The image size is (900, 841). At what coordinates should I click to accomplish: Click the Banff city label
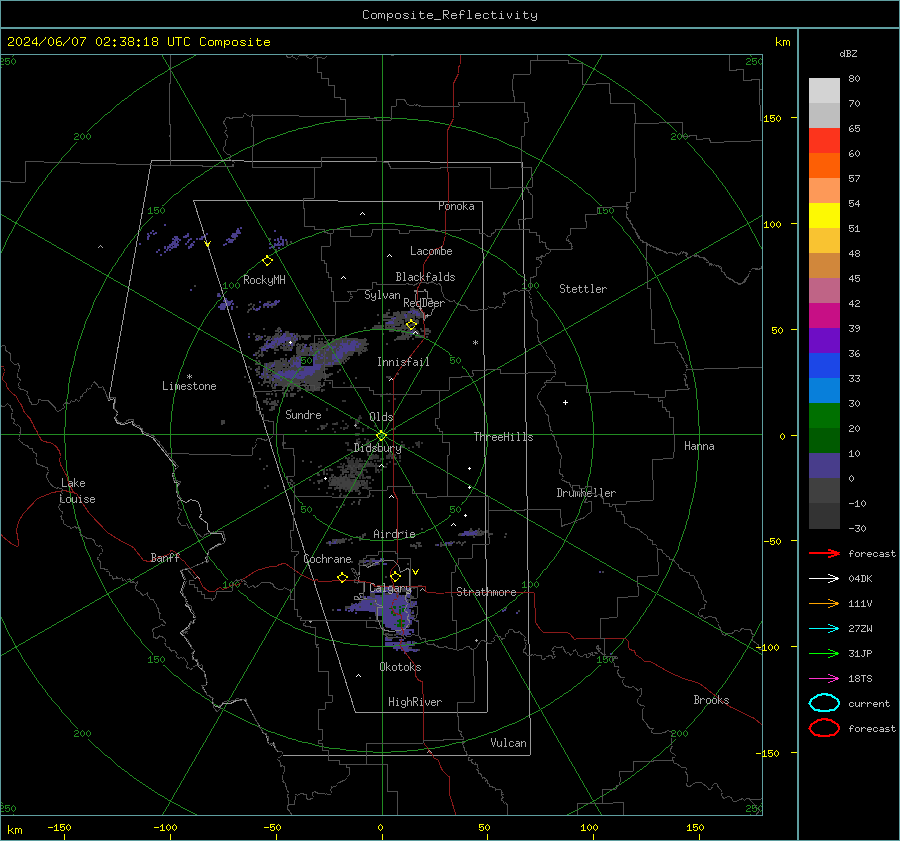click(x=165, y=557)
